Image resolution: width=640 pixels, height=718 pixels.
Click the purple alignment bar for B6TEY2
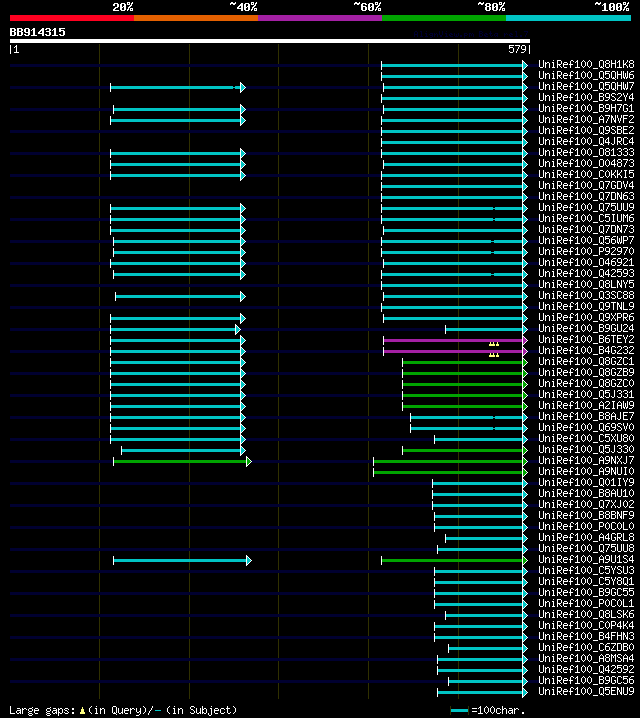pos(456,340)
